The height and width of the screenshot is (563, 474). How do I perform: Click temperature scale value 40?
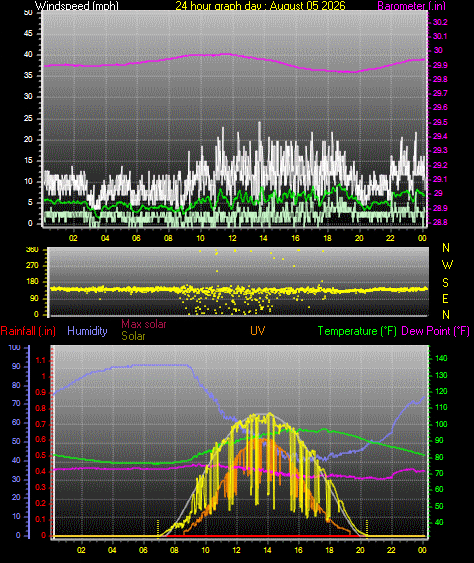coord(439,522)
